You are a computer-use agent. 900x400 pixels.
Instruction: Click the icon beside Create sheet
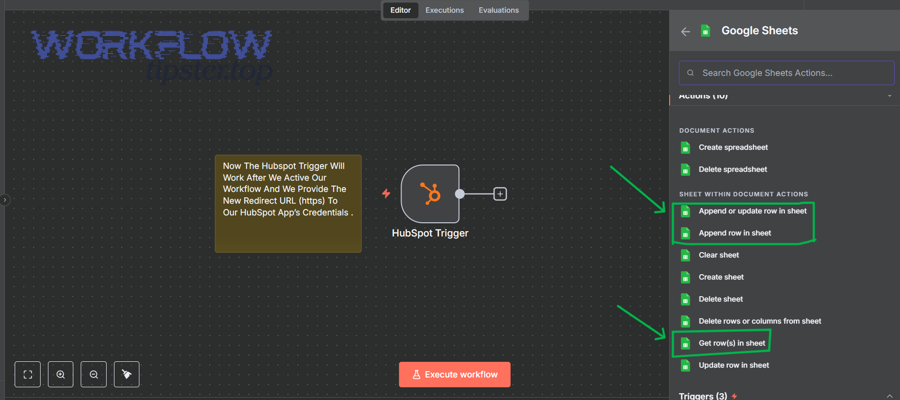tap(685, 277)
